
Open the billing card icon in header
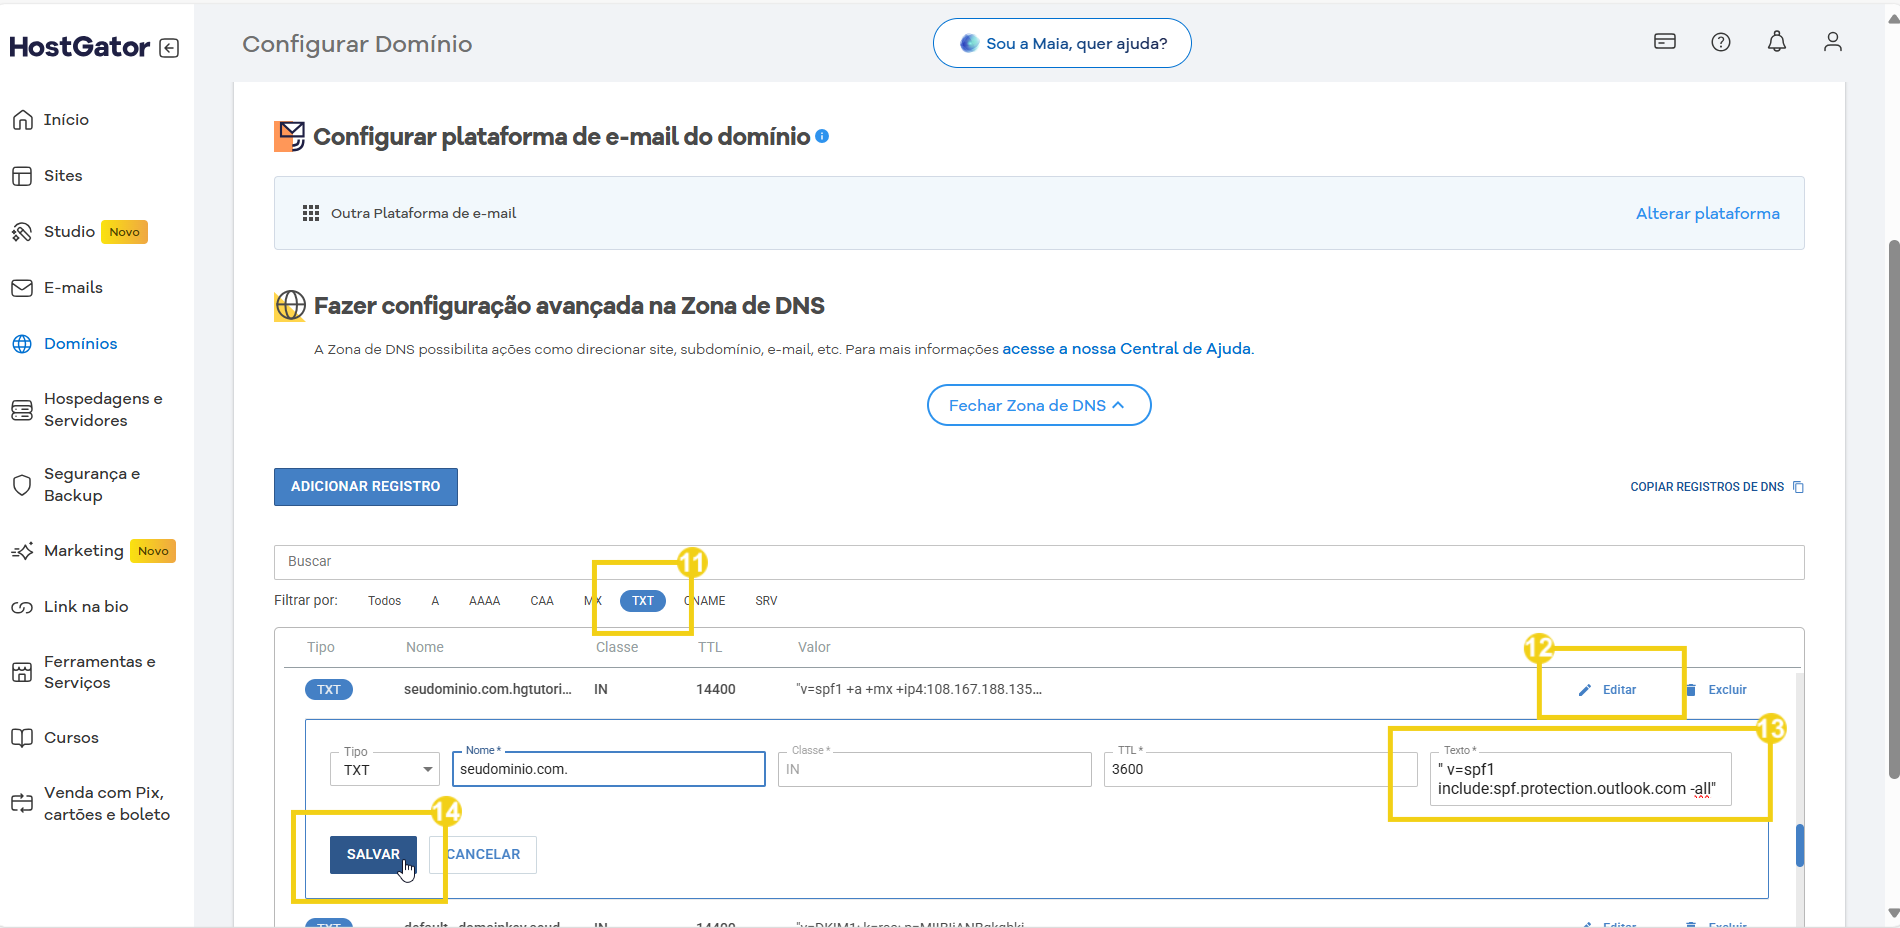pos(1665,42)
